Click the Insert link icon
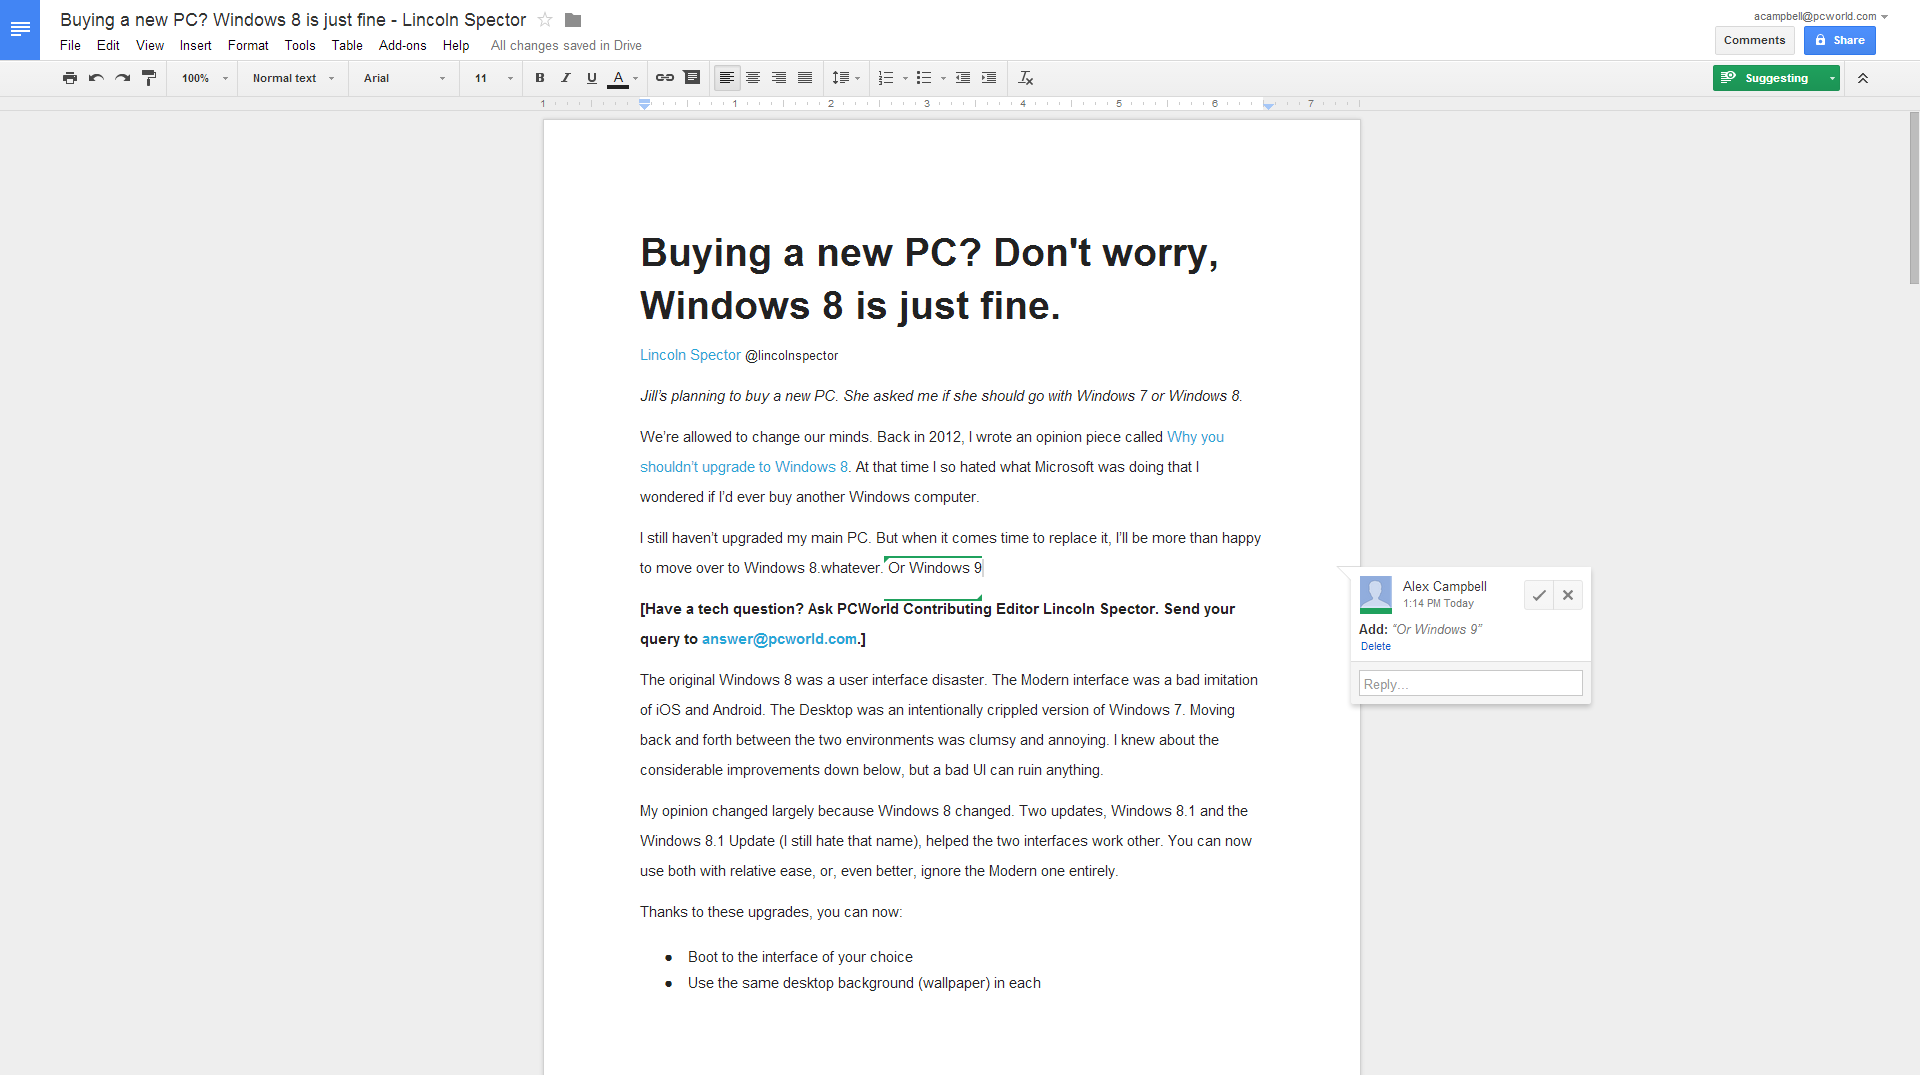1920x1075 pixels. [x=665, y=78]
